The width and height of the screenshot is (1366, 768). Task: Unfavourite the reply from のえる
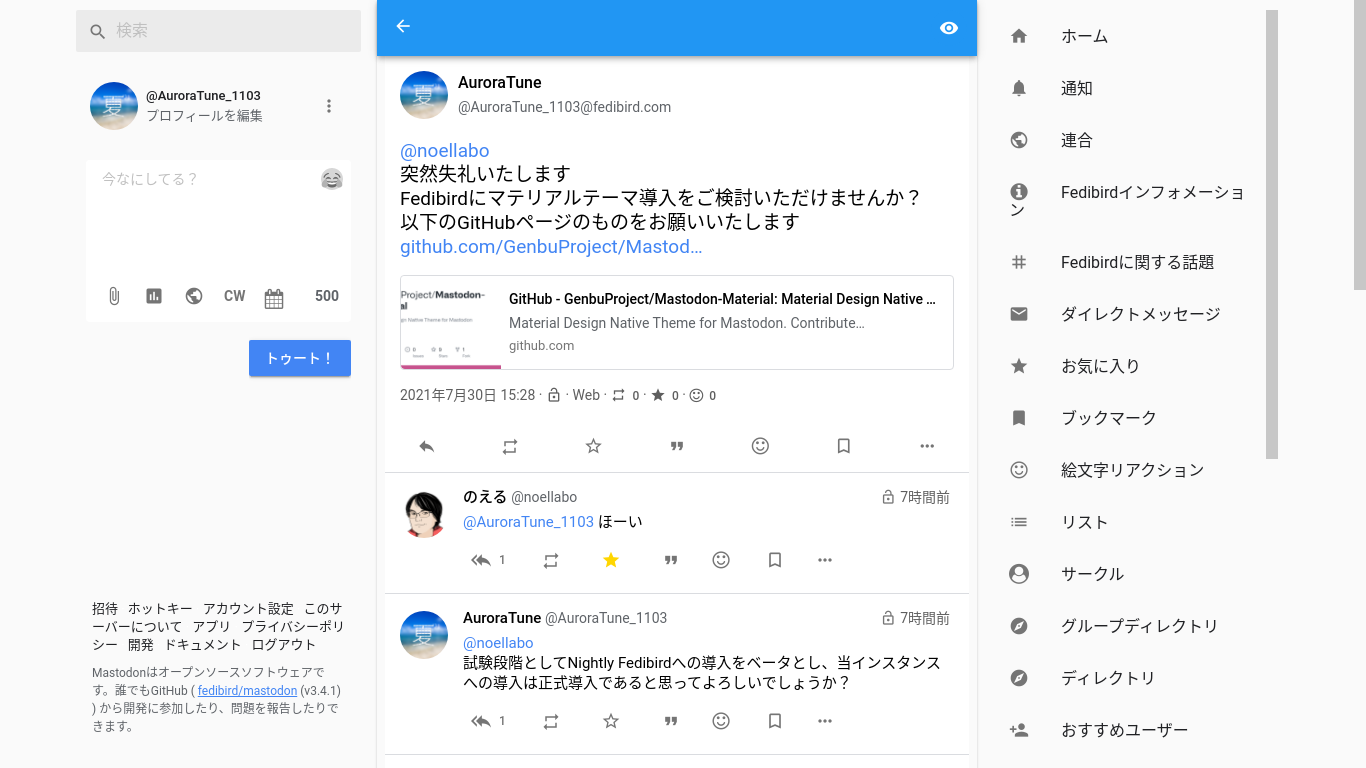[x=611, y=561]
